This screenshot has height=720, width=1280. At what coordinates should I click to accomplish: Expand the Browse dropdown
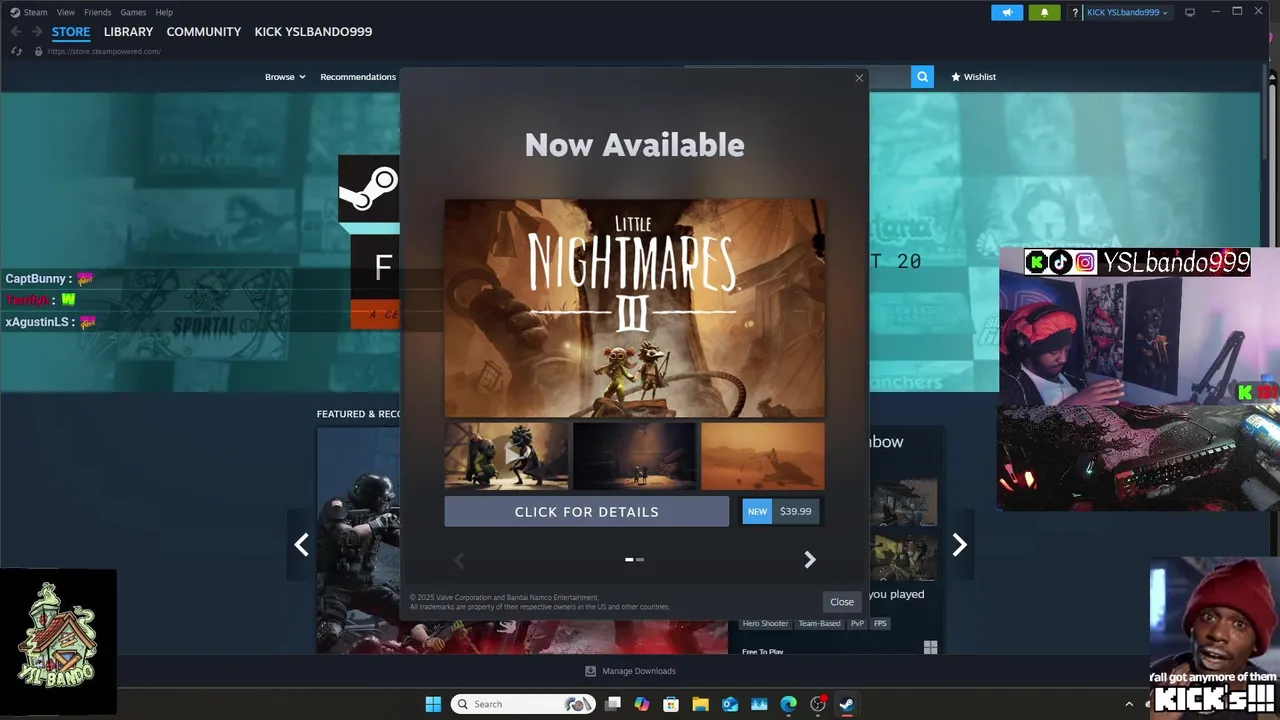pyautogui.click(x=285, y=77)
